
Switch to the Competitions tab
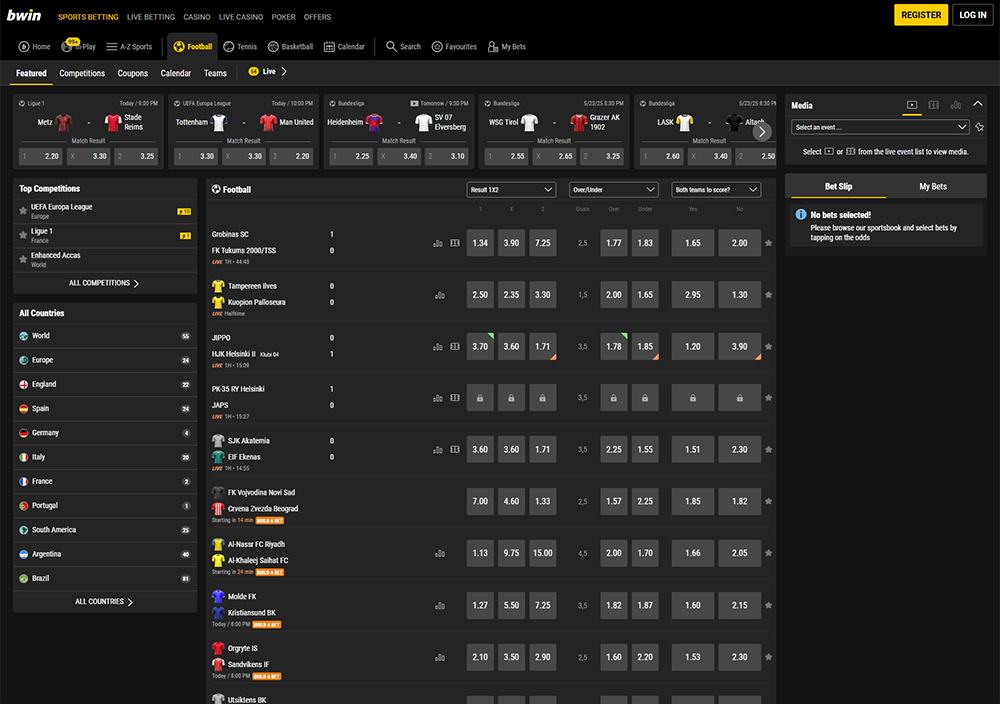coord(82,73)
